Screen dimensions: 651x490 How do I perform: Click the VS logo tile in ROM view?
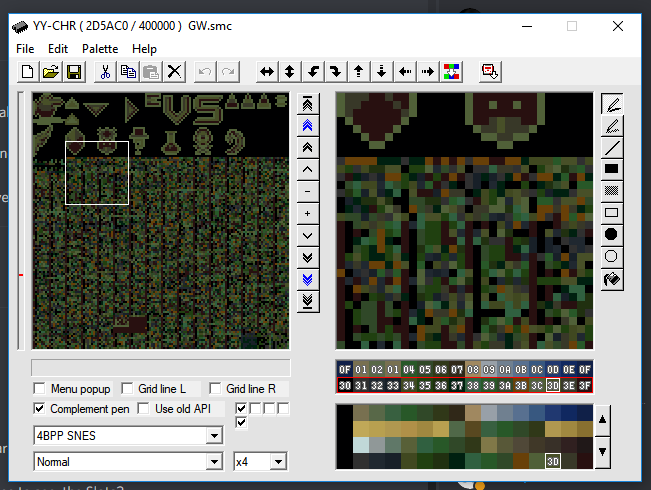[191, 108]
